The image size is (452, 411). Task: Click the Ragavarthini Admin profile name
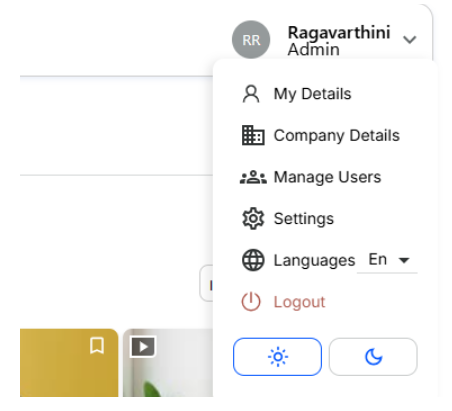[x=339, y=41]
